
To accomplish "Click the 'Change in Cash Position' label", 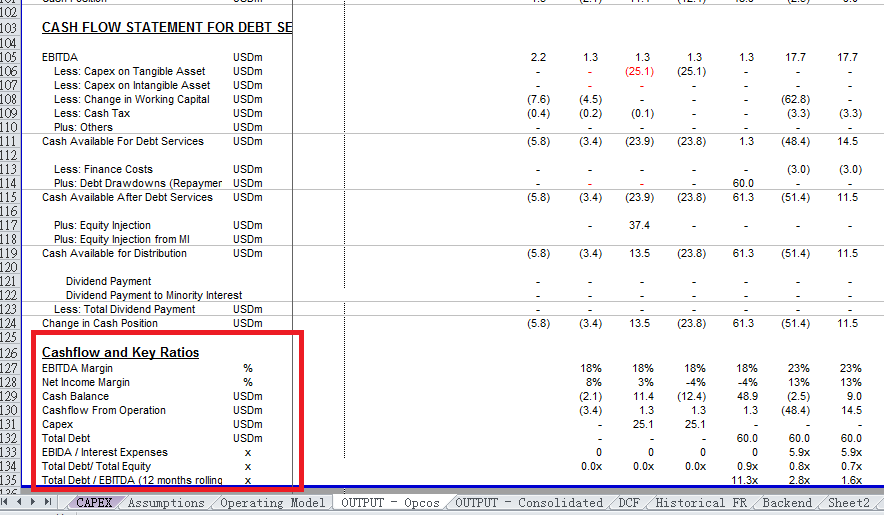I will pyautogui.click(x=100, y=323).
